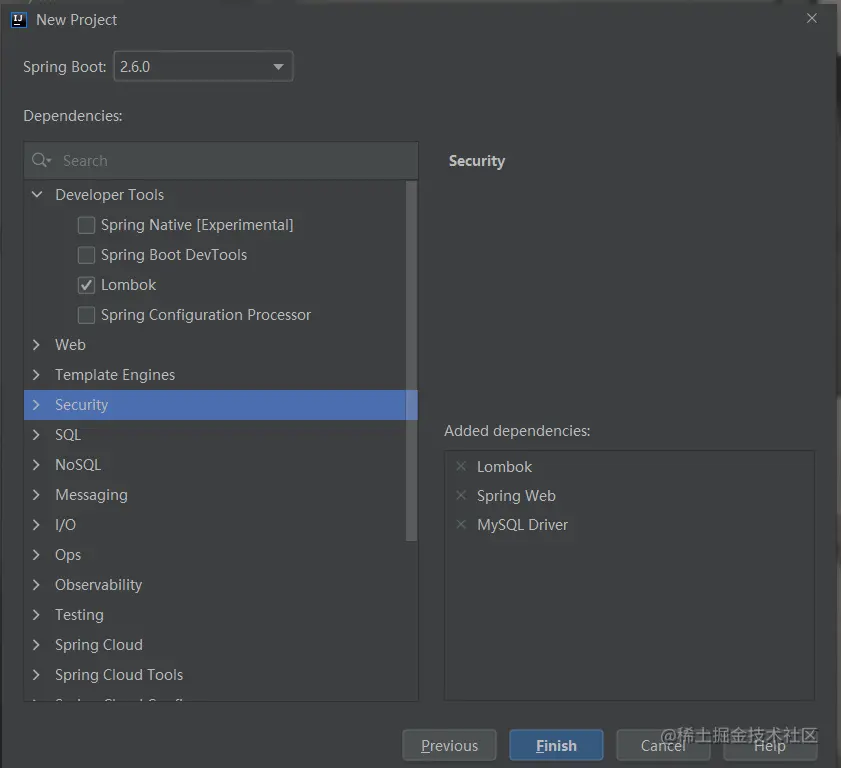Expand the Template Engines category
Screen dimensions: 841x768
[36, 375]
